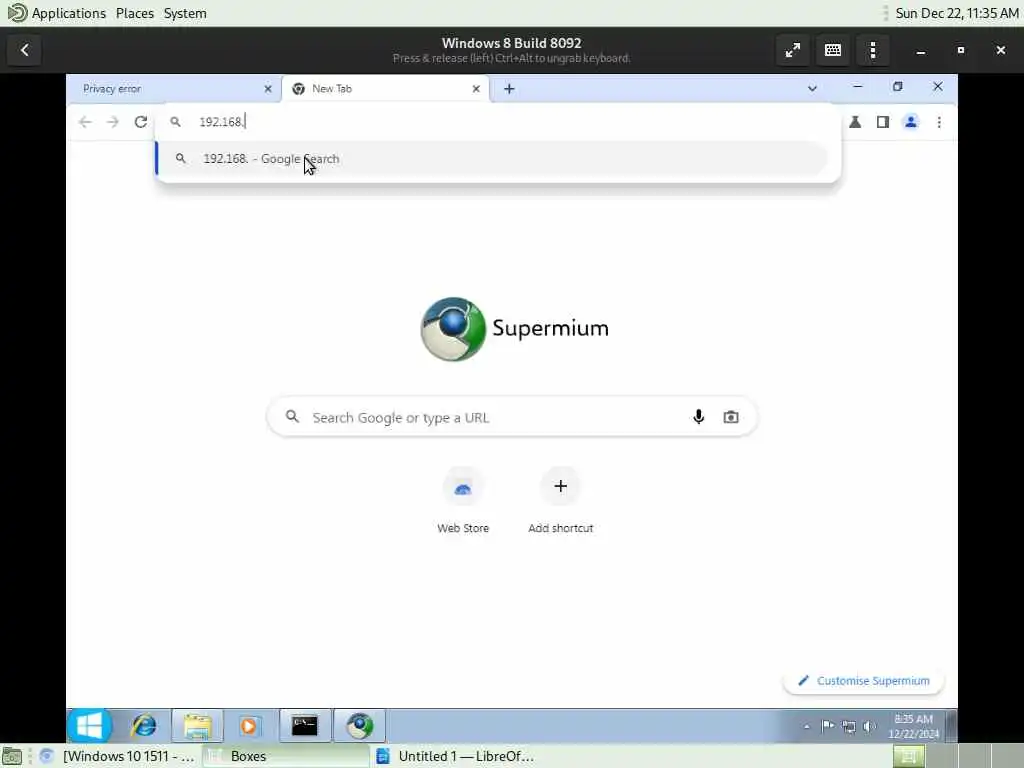Open the profile avatar menu

(x=910, y=122)
